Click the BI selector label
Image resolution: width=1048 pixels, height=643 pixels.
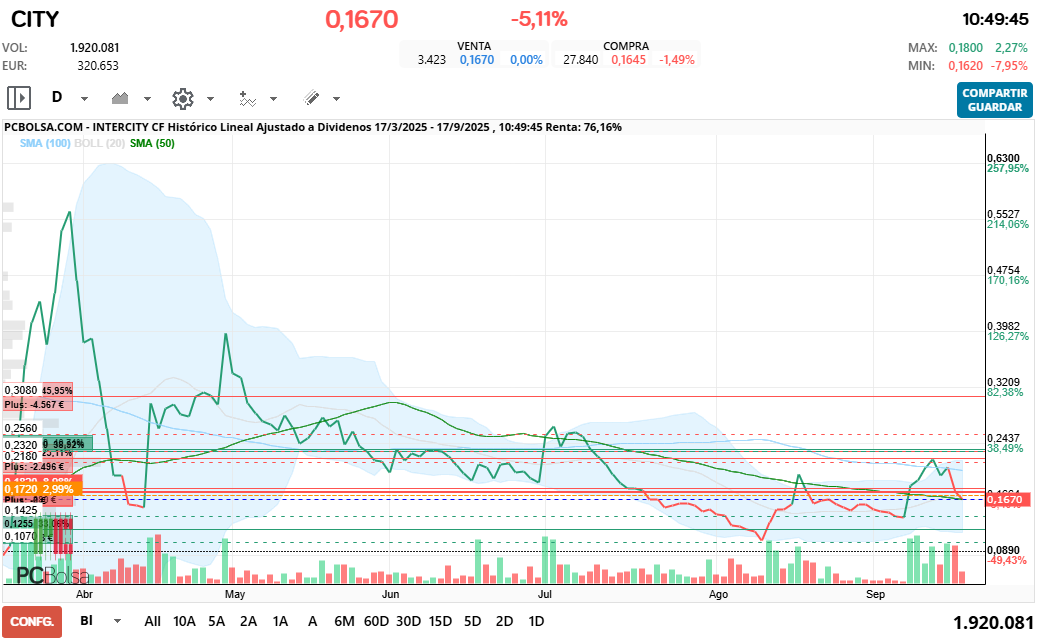(x=86, y=620)
